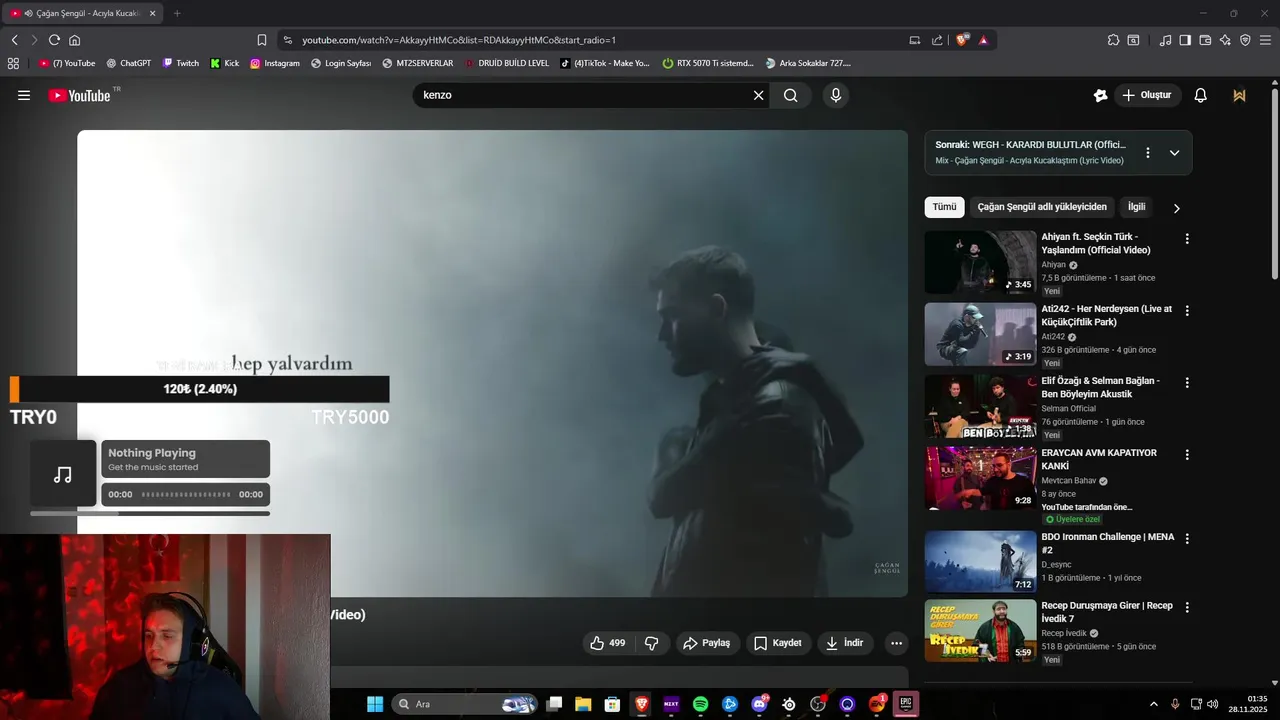The height and width of the screenshot is (720, 1280).
Task: Go back using the browser back arrow
Action: coord(14,40)
